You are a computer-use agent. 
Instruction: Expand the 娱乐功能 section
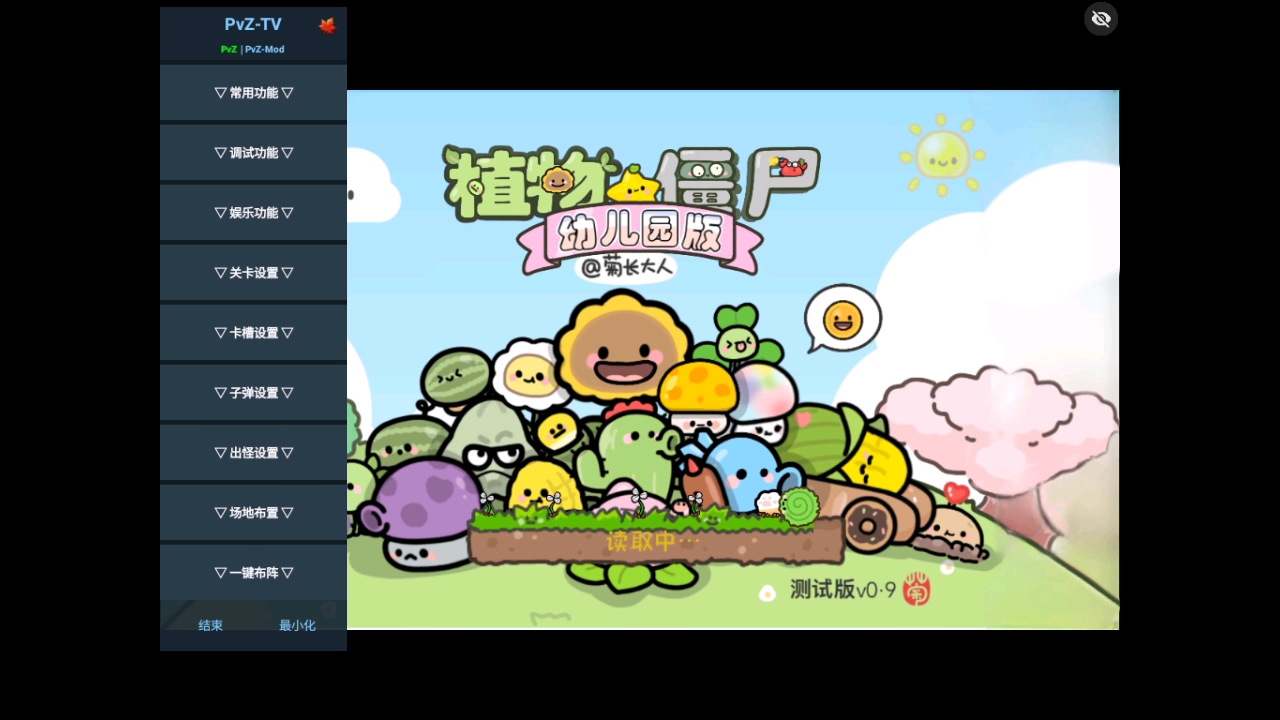[x=253, y=213]
